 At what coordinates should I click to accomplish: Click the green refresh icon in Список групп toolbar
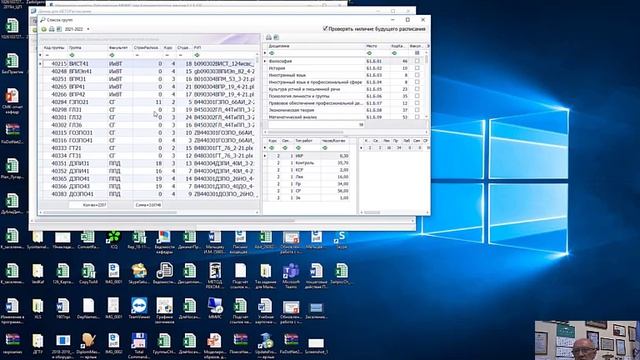[x=44, y=29]
